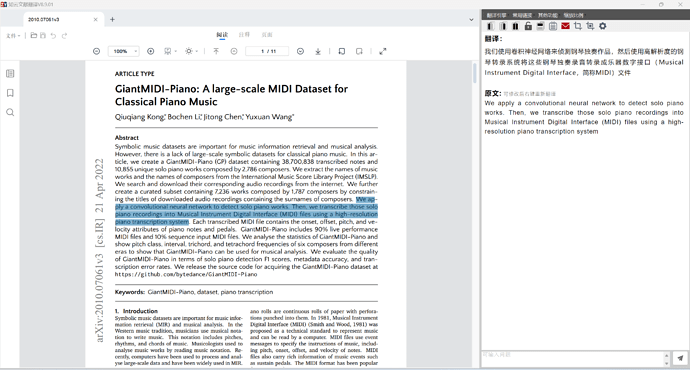
Task: Switch to the 注释 tab
Action: coord(244,35)
